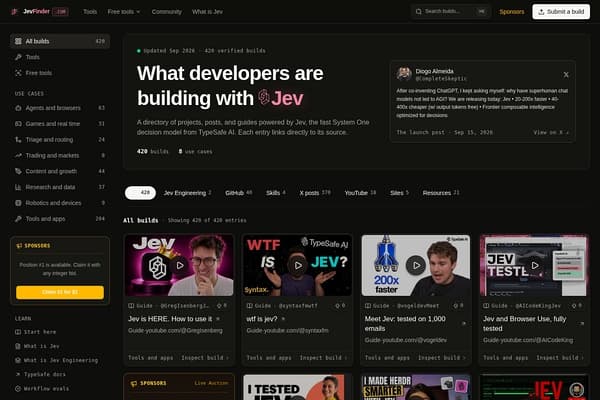The image size is (600, 400).
Task: Click the upvote icon on 'wtf is jev?' card
Action: coord(338,306)
